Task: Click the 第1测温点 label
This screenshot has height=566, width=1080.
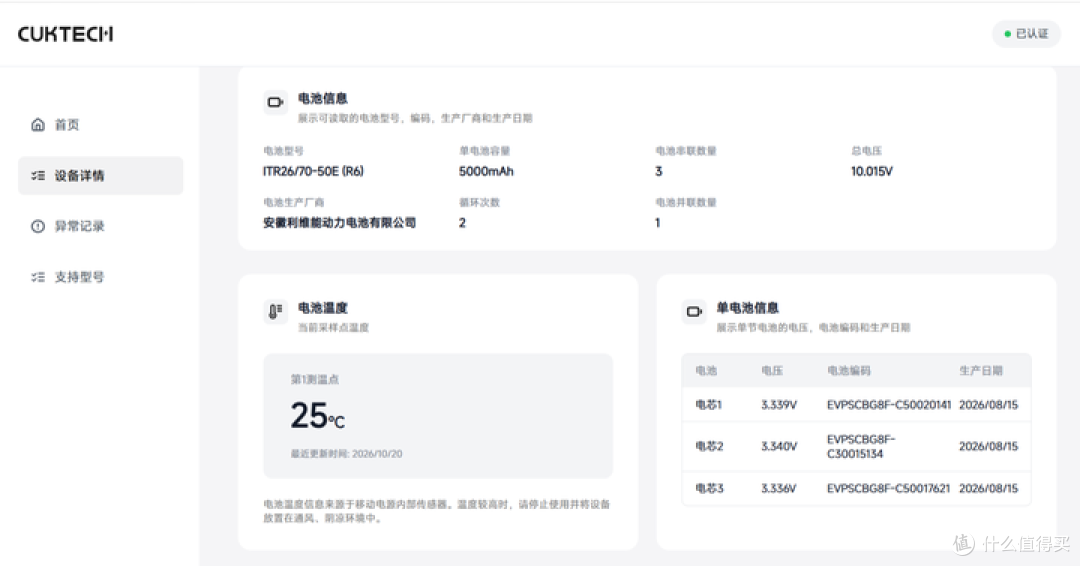Action: pyautogui.click(x=315, y=379)
